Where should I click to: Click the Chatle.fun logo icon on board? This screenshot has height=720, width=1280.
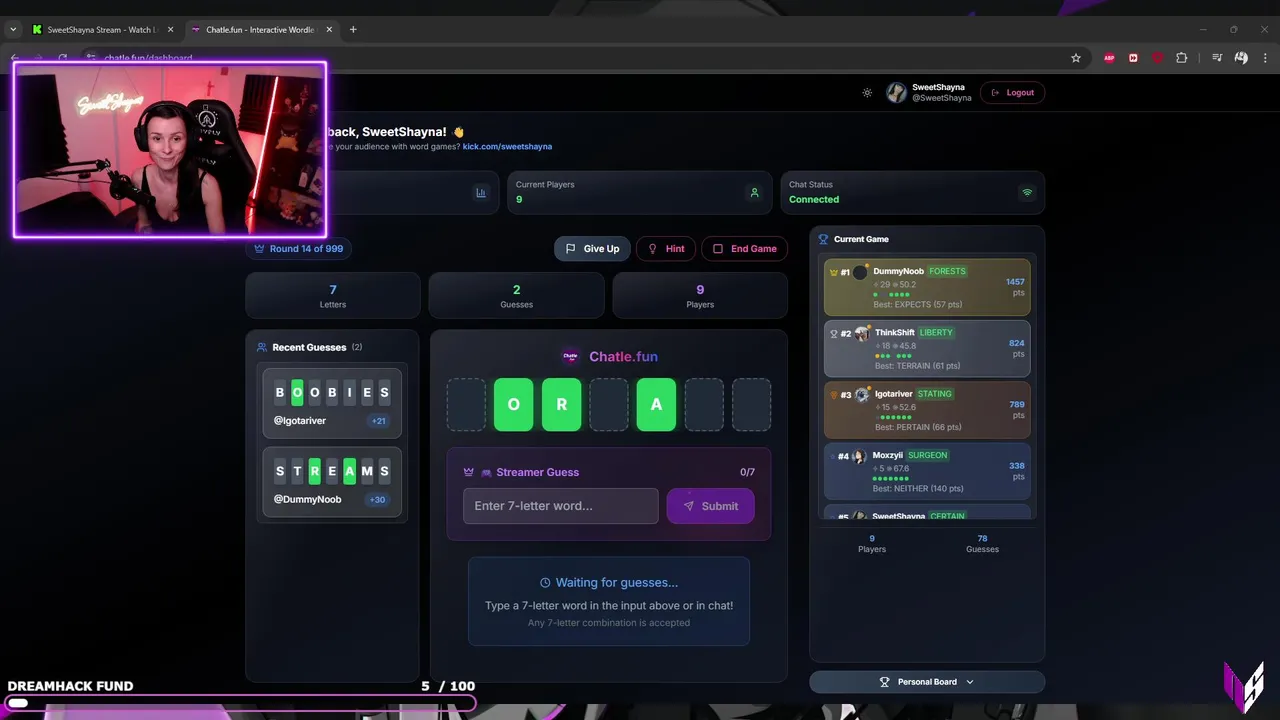pyautogui.click(x=570, y=356)
